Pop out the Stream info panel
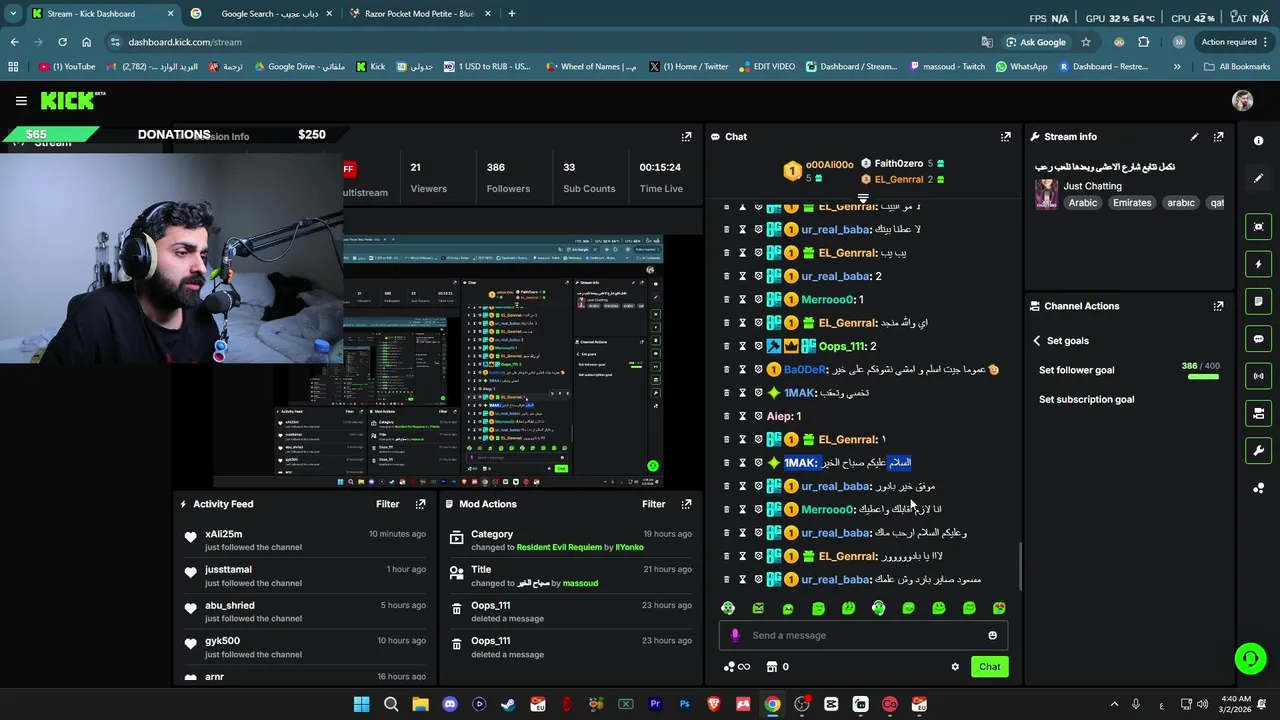 coord(1218,137)
